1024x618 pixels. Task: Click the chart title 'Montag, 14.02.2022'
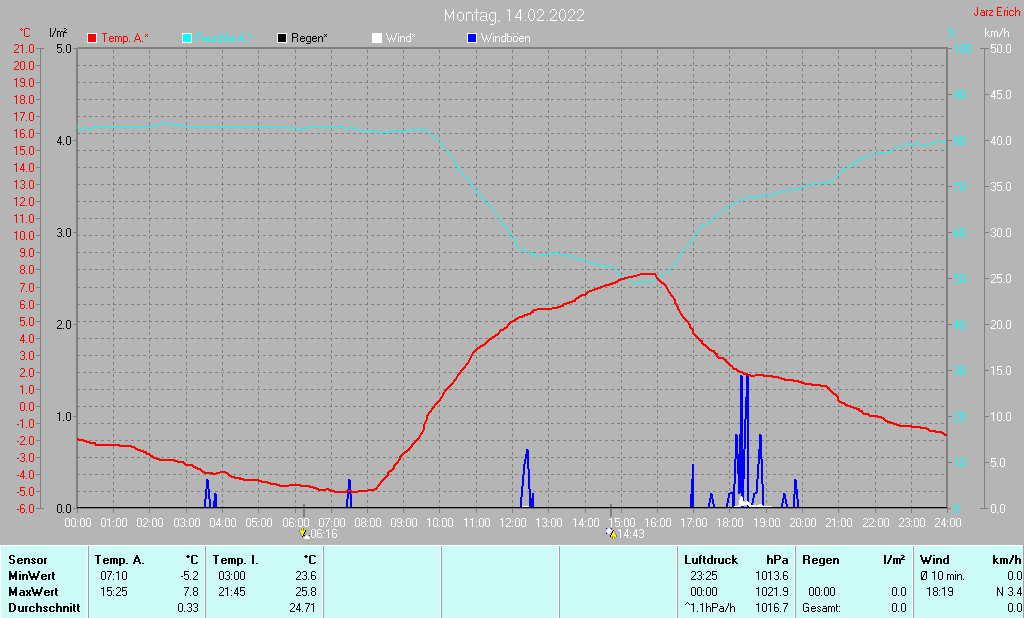pos(514,15)
